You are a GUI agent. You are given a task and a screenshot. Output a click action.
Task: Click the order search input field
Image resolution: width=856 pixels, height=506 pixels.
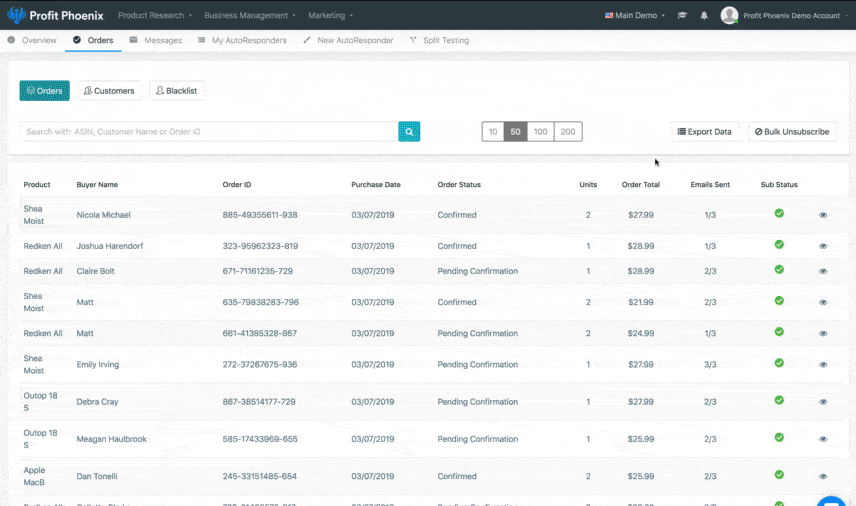(208, 132)
